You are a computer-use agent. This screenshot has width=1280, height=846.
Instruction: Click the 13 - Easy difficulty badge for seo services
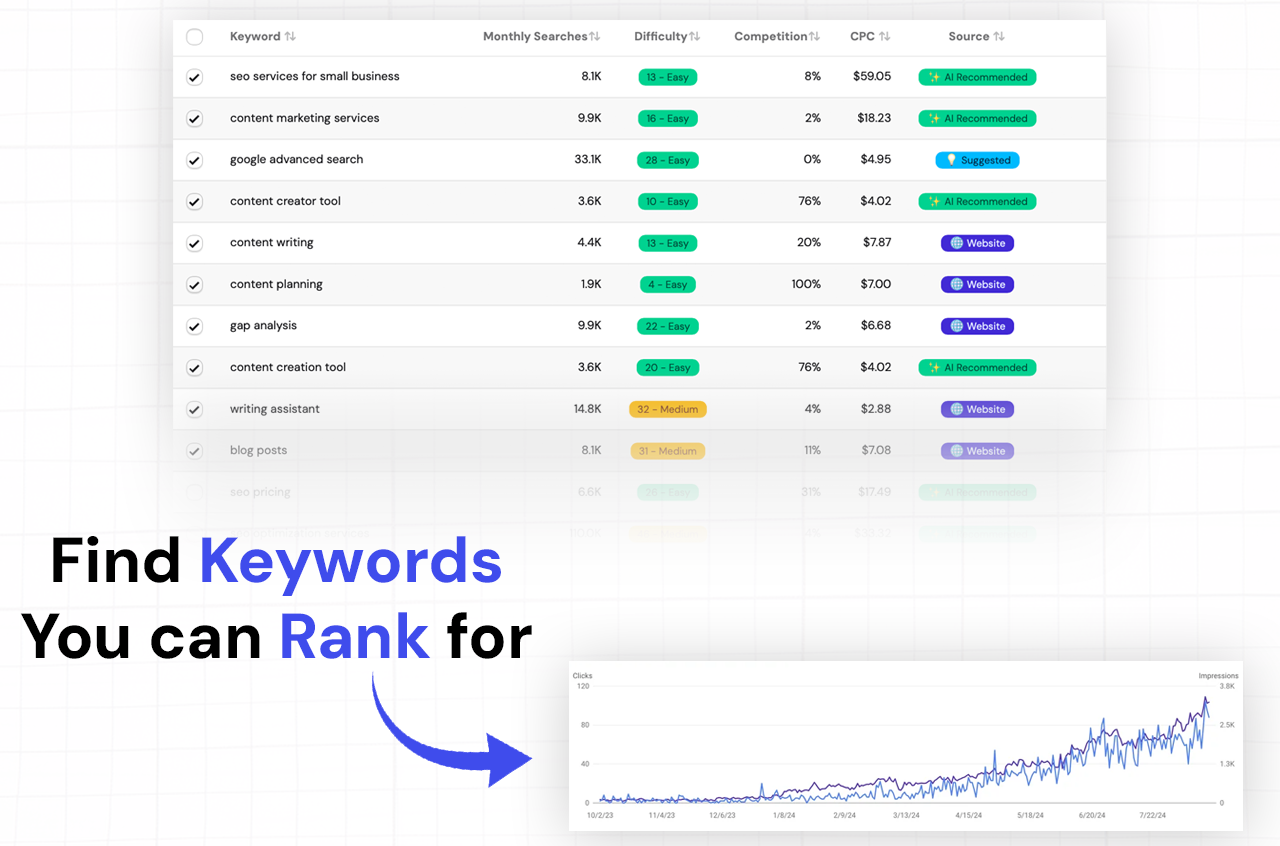[667, 77]
